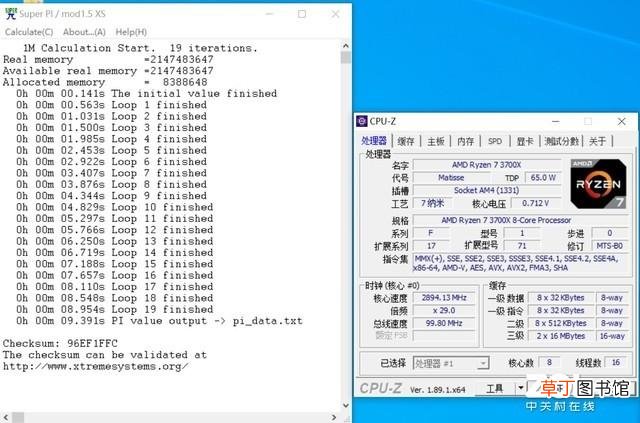This screenshot has height=423, width=640.
Task: Open the 测试分数 benchmark tab
Action: pos(562,141)
